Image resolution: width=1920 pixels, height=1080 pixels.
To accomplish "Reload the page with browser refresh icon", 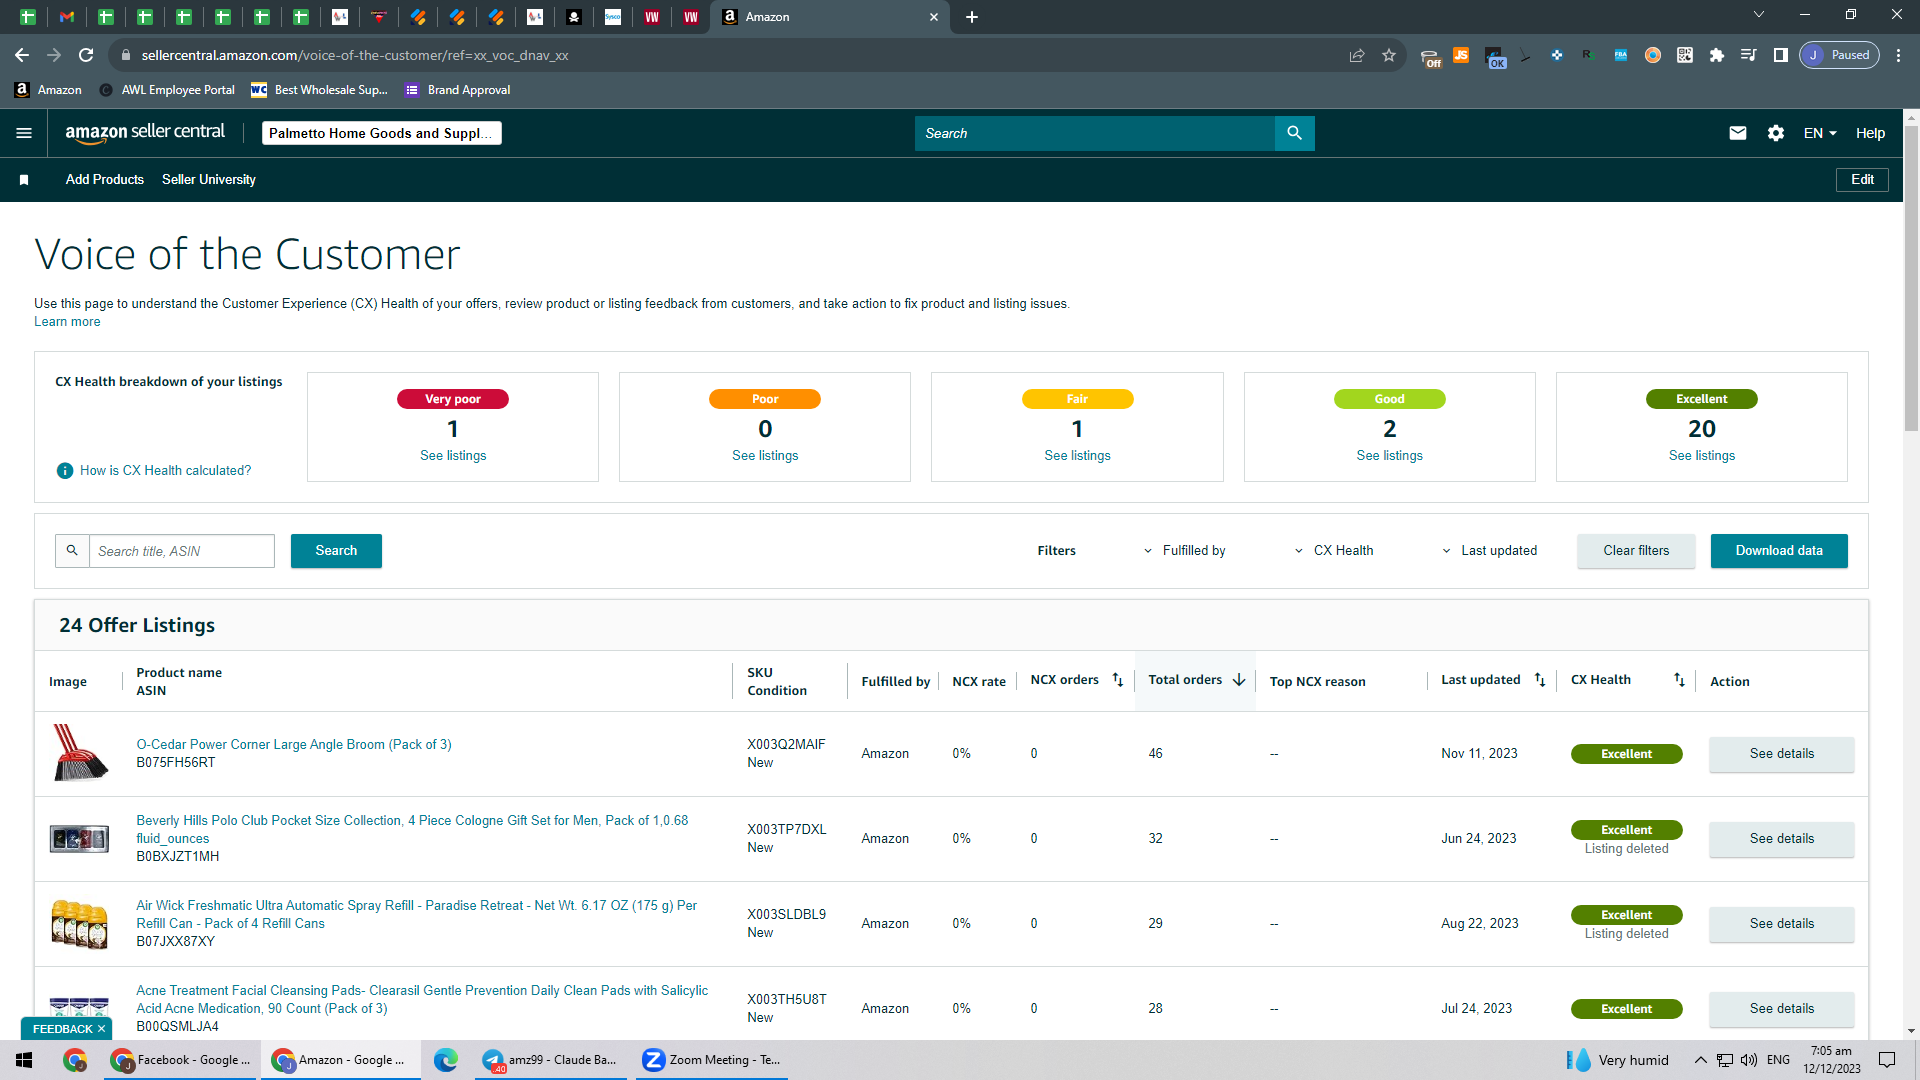I will tap(86, 55).
